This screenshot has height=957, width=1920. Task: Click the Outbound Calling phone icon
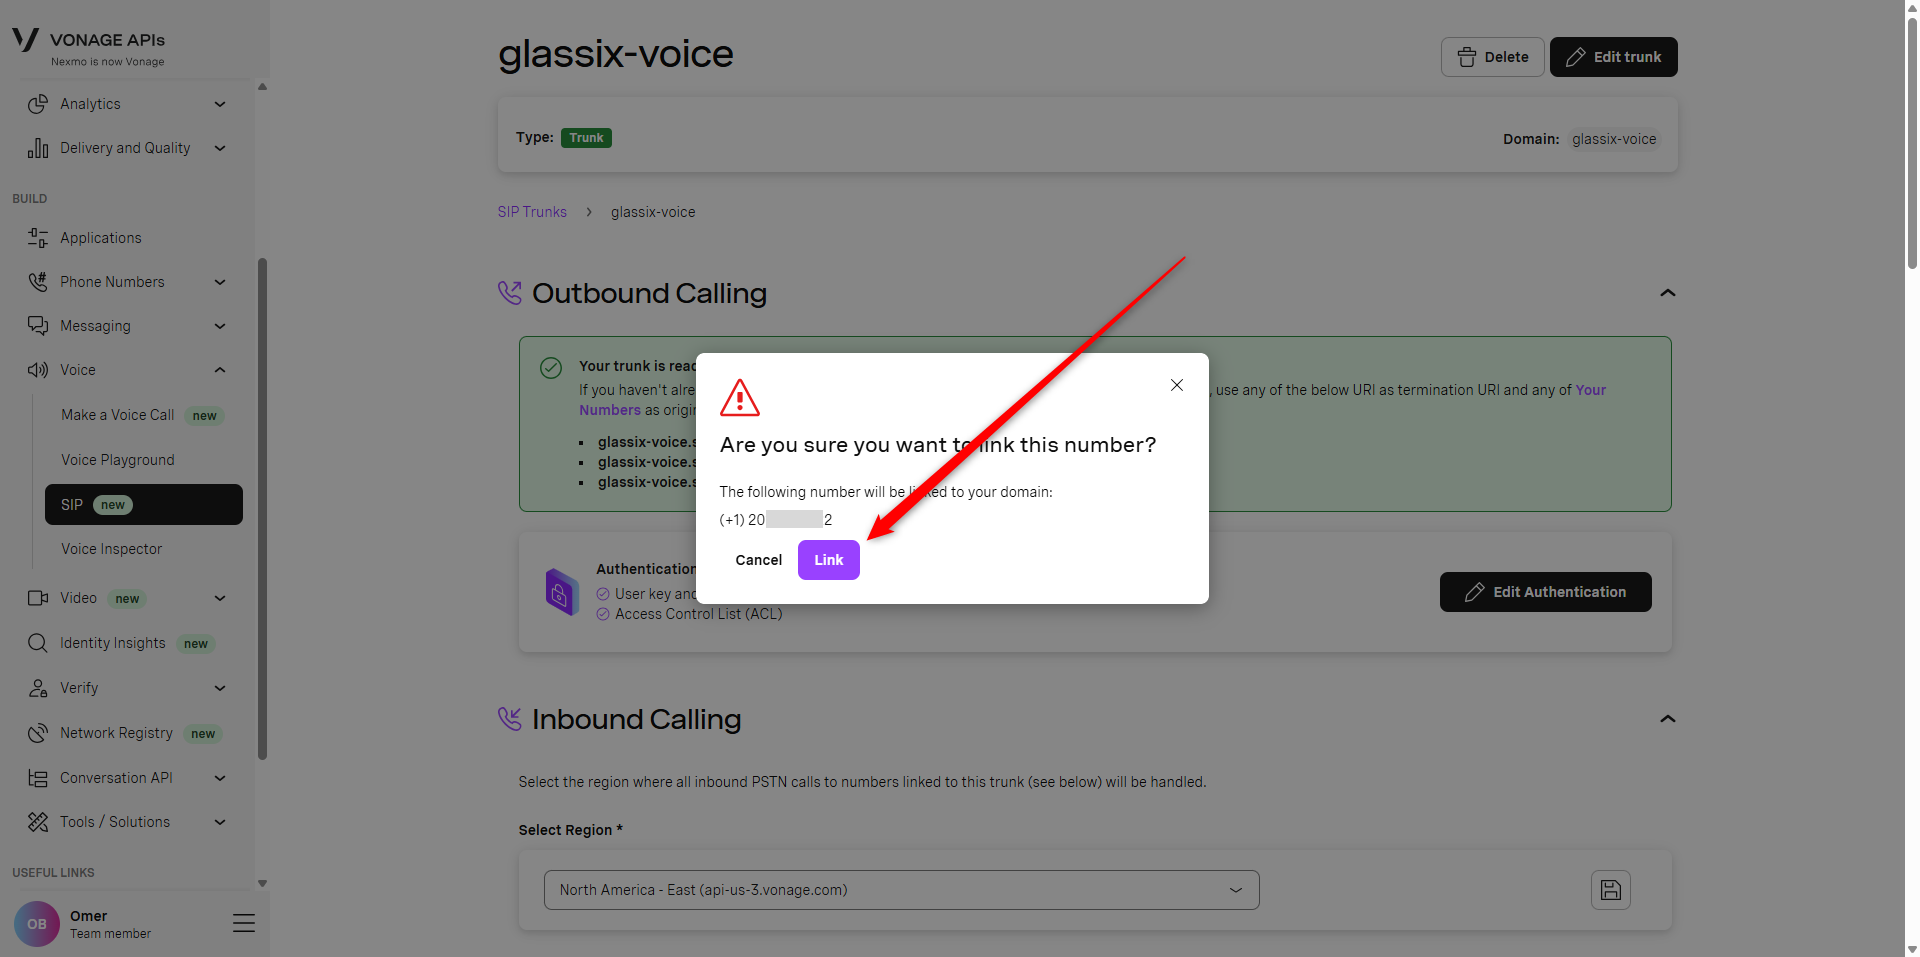coord(510,293)
